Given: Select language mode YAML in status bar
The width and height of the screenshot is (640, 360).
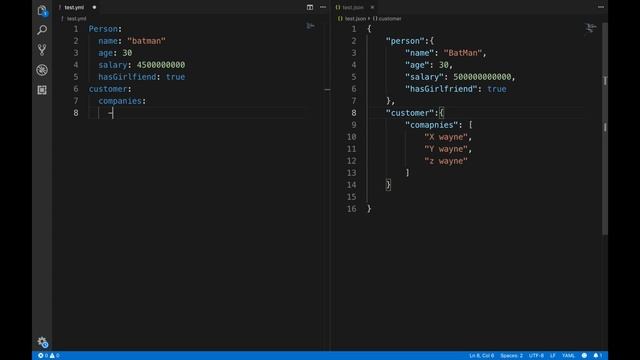Looking at the screenshot, I should [x=568, y=356].
